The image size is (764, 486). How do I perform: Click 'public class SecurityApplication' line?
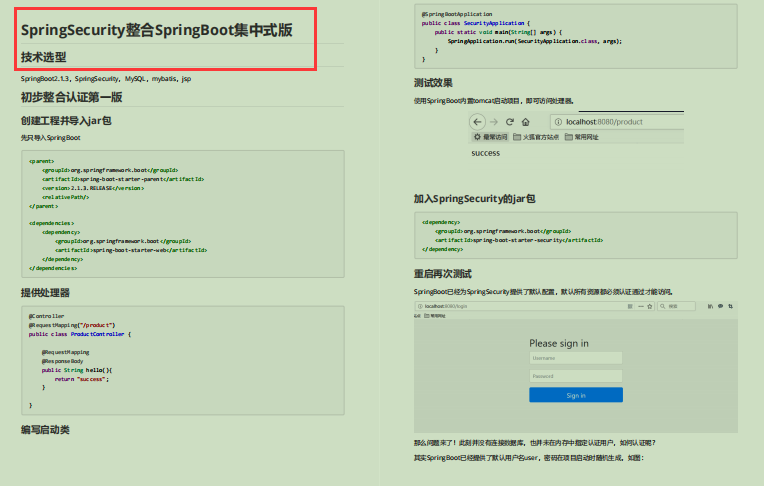tap(476, 23)
